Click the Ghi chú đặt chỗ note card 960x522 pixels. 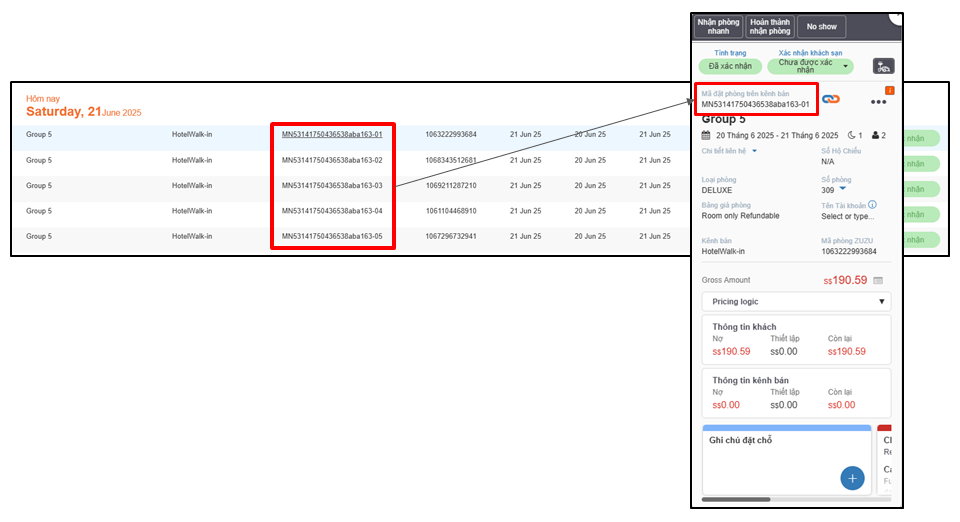[787, 460]
